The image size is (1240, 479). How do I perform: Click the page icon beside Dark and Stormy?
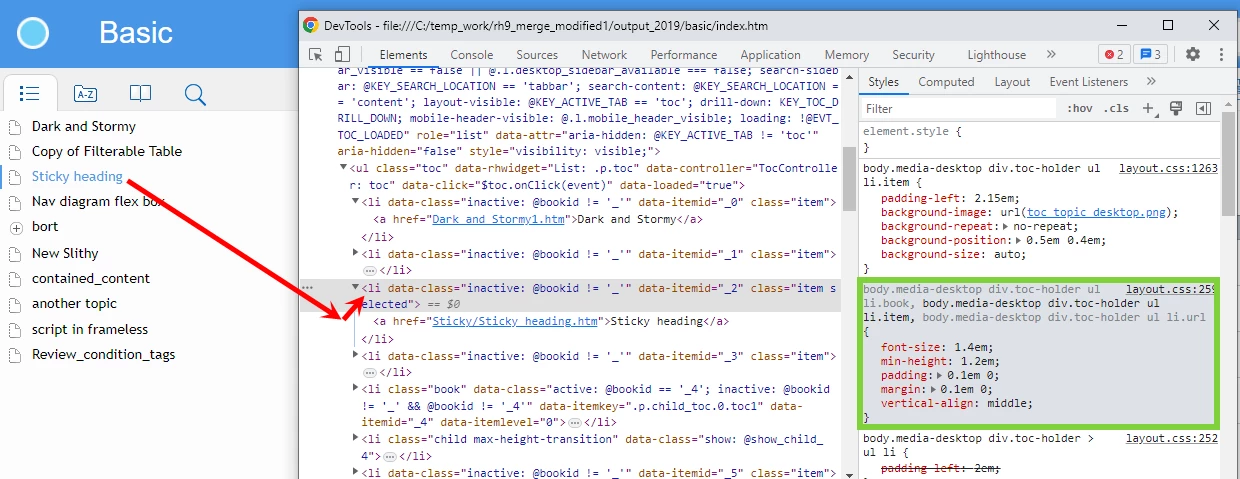coord(15,127)
